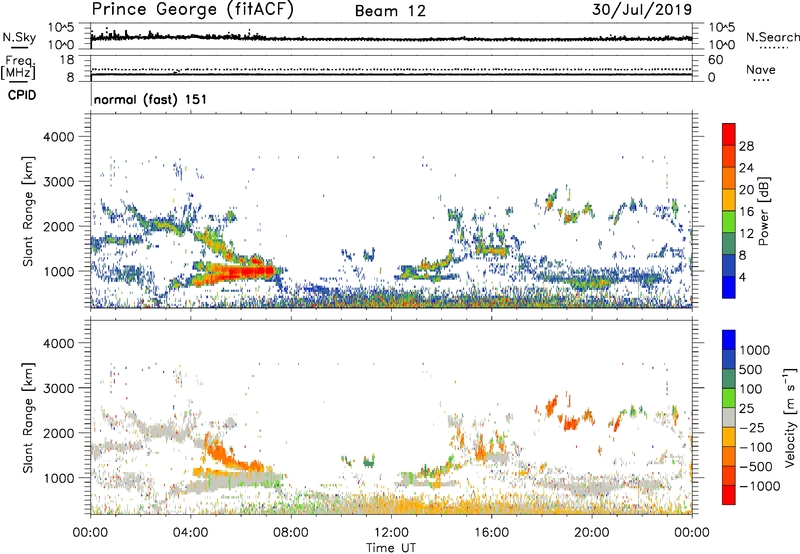Click the "Power [dB]" colorbar title
The image size is (800, 554).
point(764,211)
